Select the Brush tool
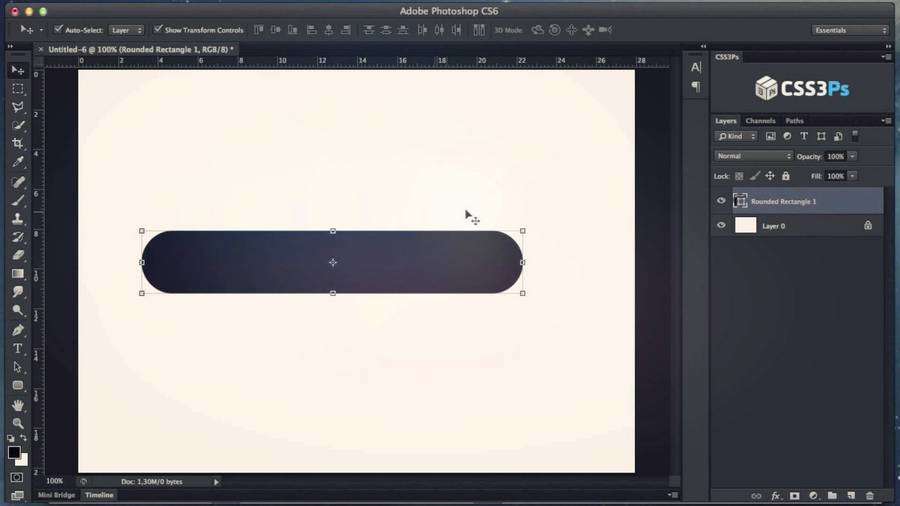Image resolution: width=900 pixels, height=506 pixels. tap(18, 200)
